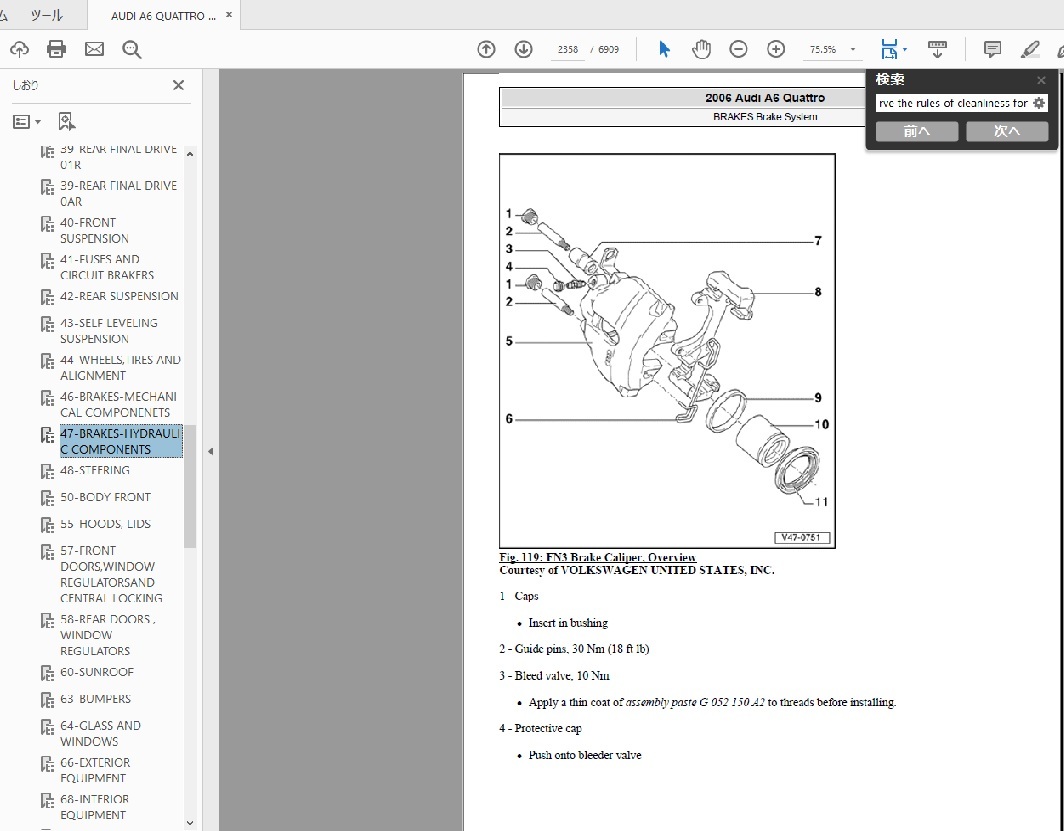
Task: Open bookmark 58-REAR DOORS, WINDOW REGULATORS
Action: (107, 635)
